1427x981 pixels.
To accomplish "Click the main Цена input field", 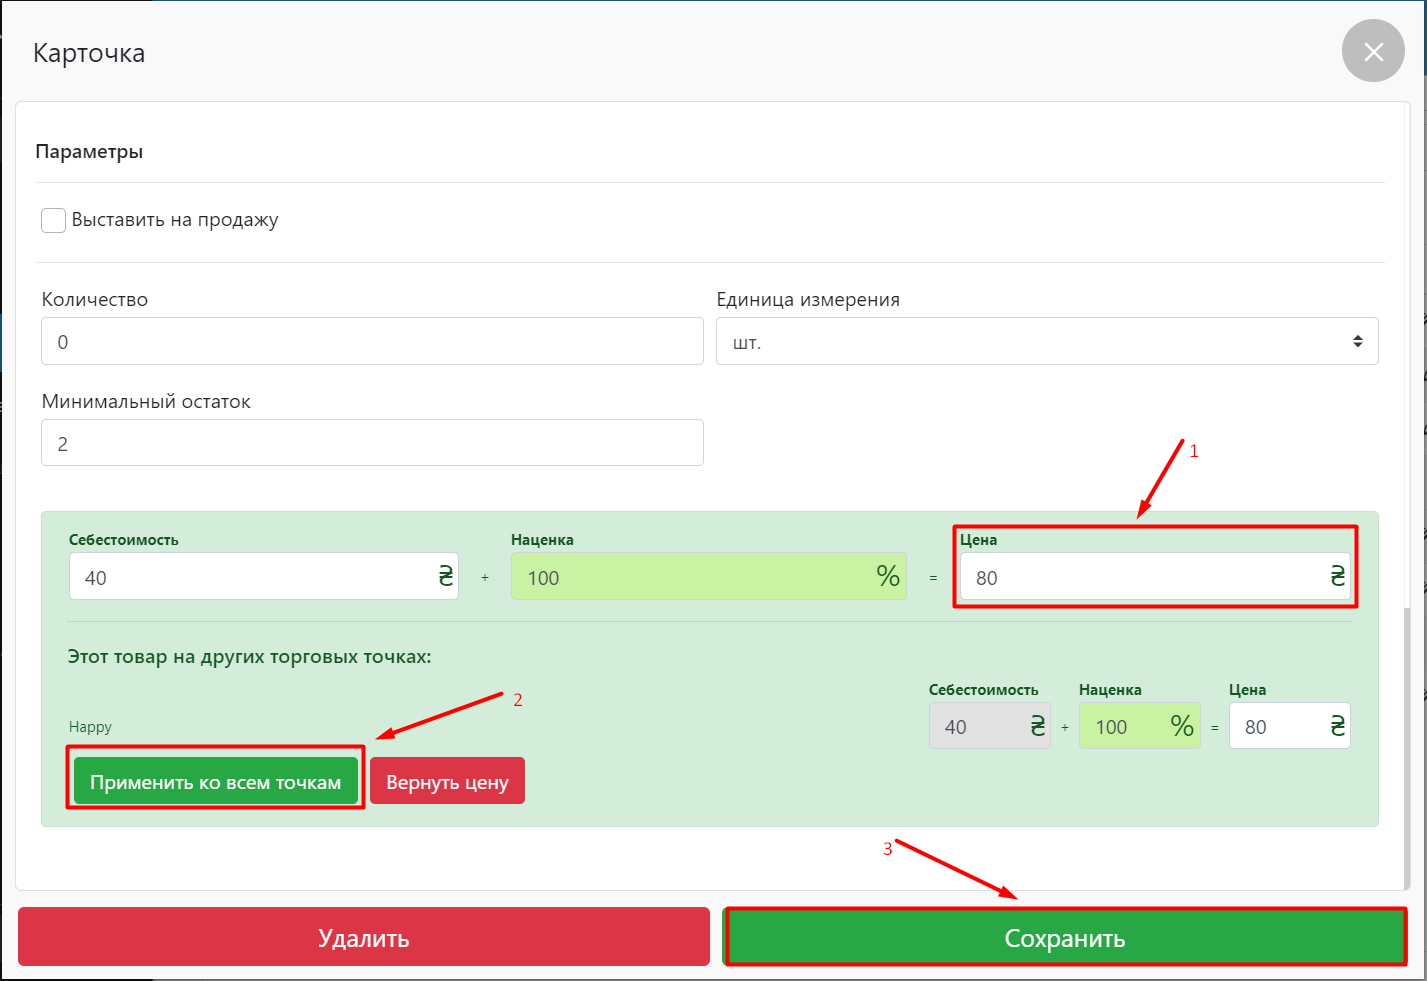I will (x=1140, y=577).
